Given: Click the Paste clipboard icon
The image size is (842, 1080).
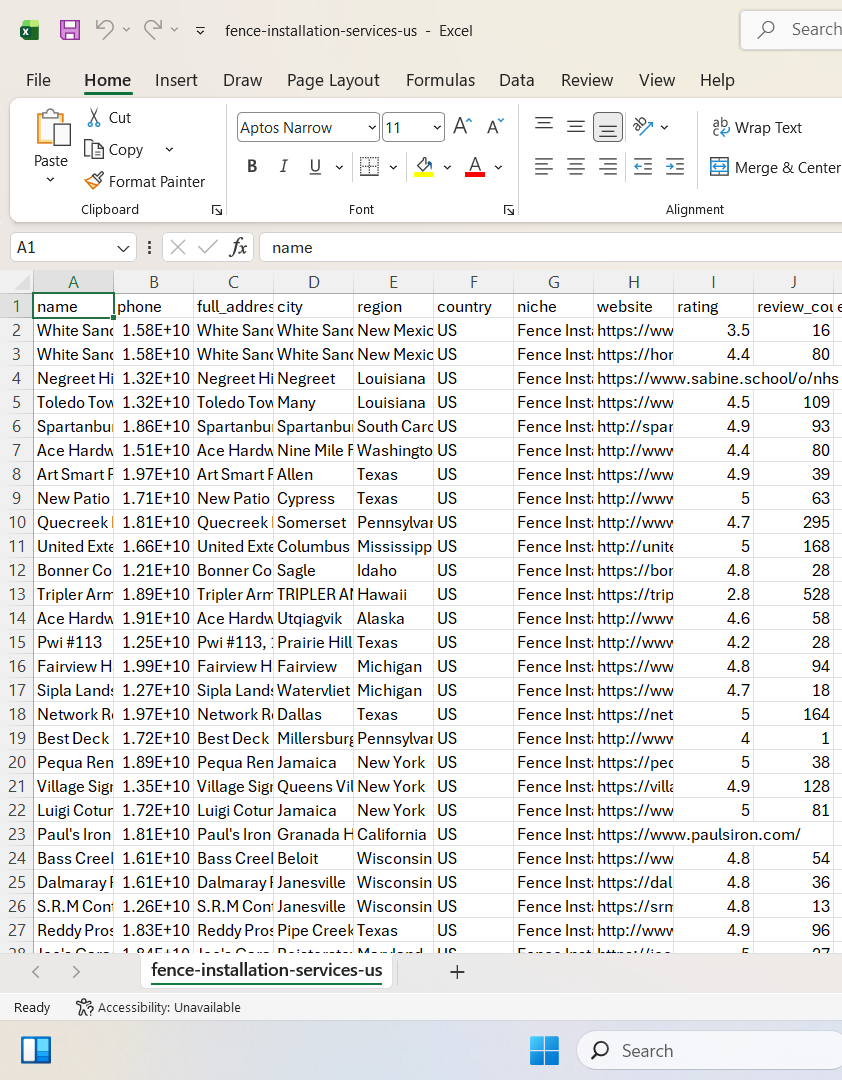Looking at the screenshot, I should click(52, 128).
